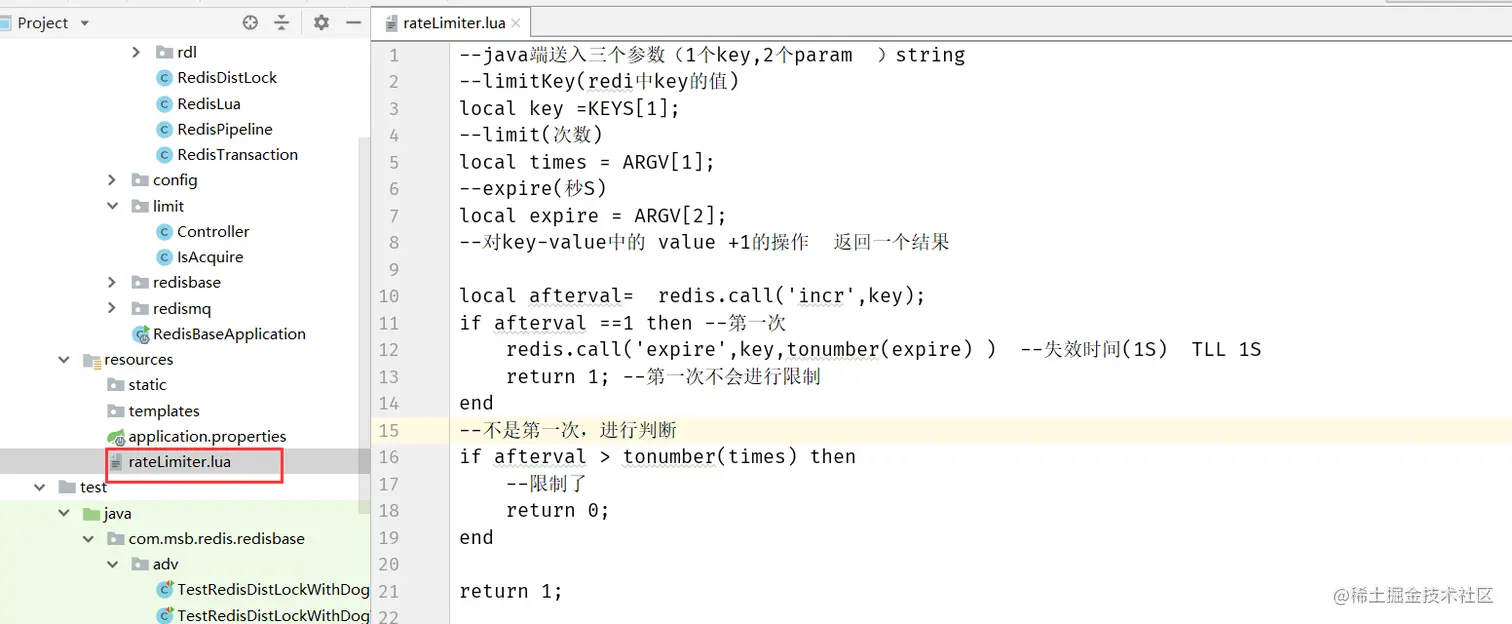Select the rateLimiter.lua editor tab
Image resolution: width=1512 pixels, height=624 pixels.
pyautogui.click(x=453, y=23)
